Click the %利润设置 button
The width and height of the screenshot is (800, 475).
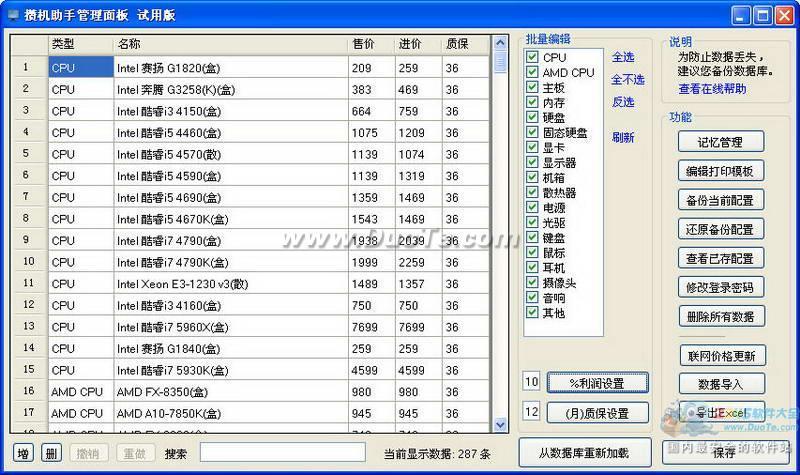coord(598,383)
